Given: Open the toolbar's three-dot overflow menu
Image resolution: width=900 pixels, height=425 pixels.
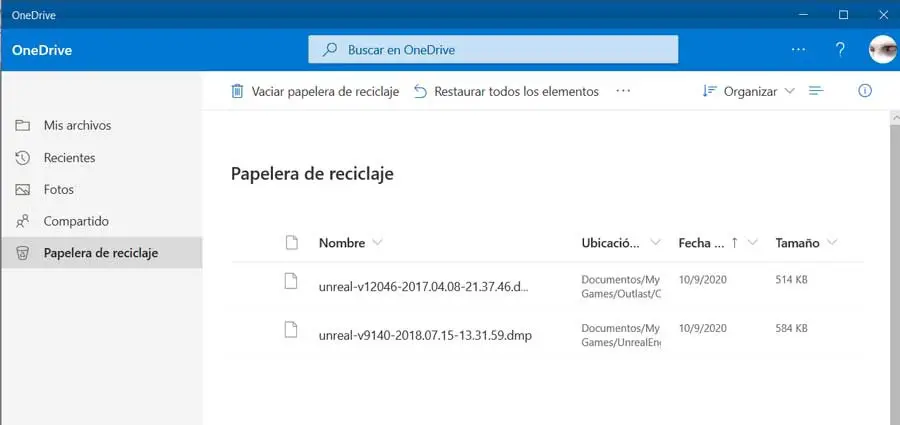Looking at the screenshot, I should (623, 91).
